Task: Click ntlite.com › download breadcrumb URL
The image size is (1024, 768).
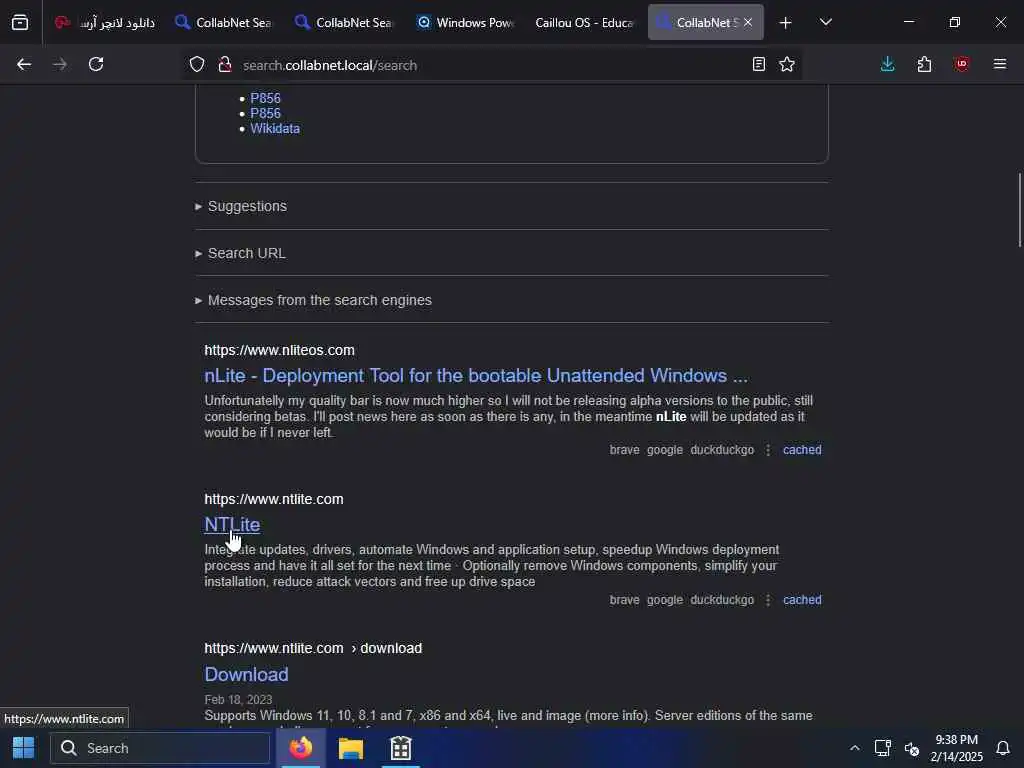Action: (313, 648)
